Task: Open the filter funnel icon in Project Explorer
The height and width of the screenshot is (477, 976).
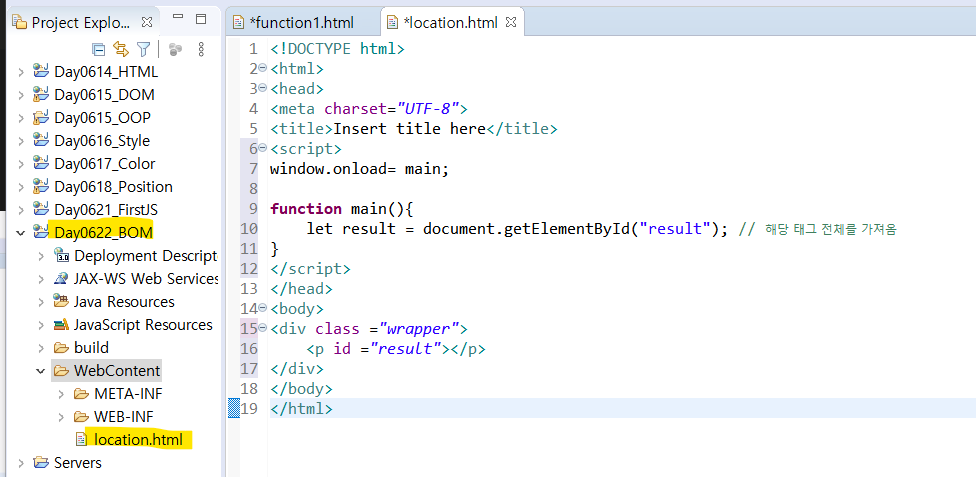Action: [144, 49]
